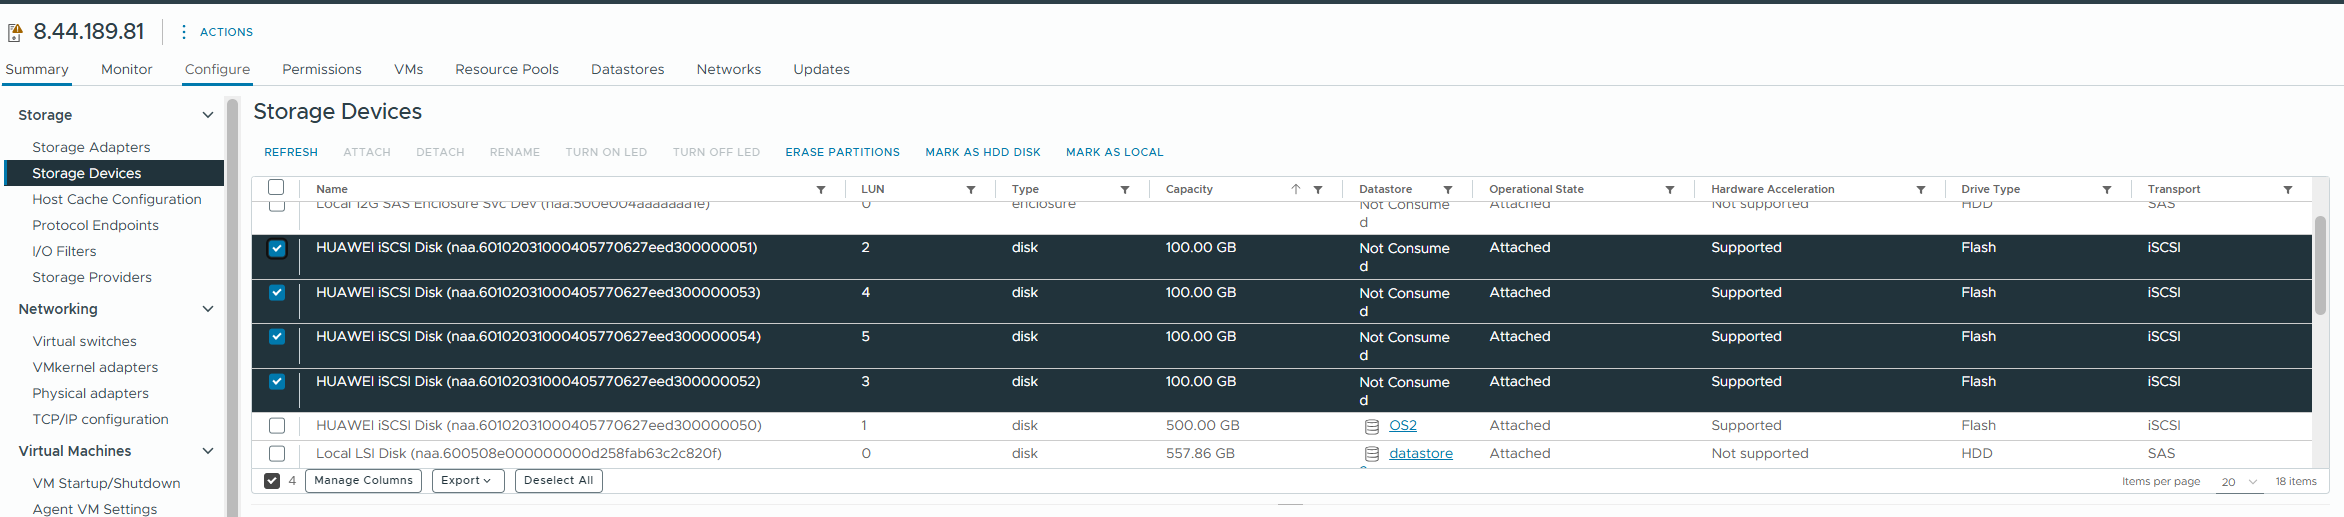Go to the Permissions tab
This screenshot has height=517, width=2344.
coord(322,69)
